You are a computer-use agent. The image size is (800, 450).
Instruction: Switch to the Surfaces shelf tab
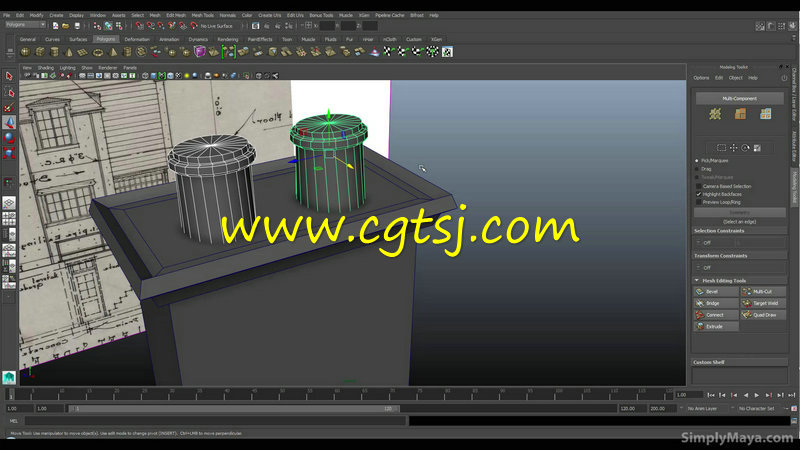[x=78, y=39]
